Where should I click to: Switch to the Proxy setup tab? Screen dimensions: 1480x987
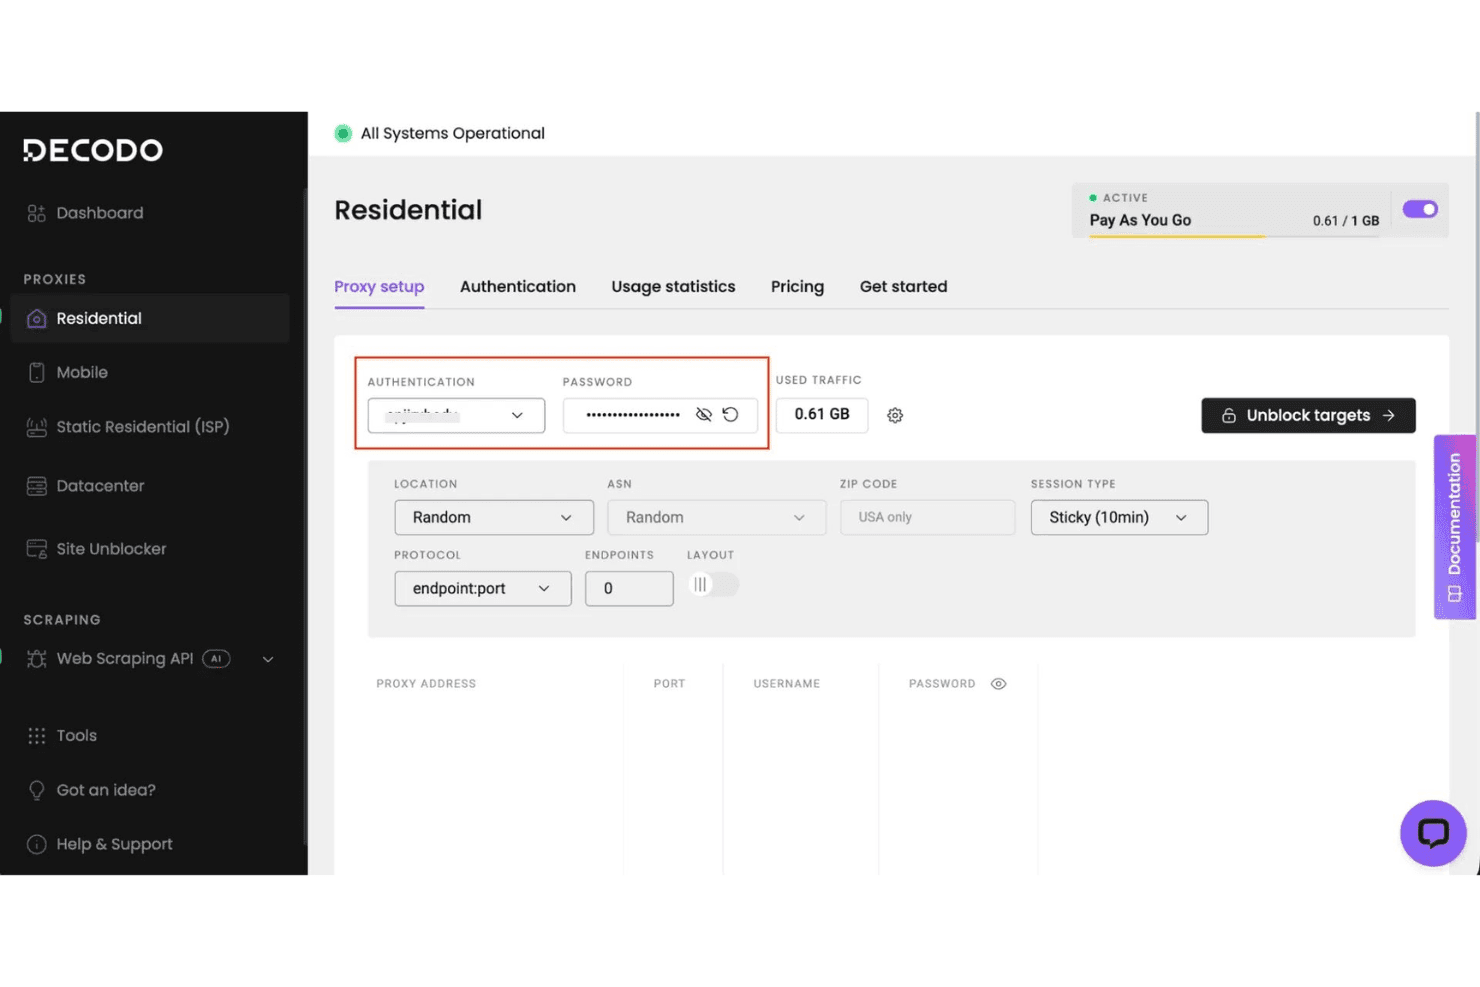coord(379,287)
